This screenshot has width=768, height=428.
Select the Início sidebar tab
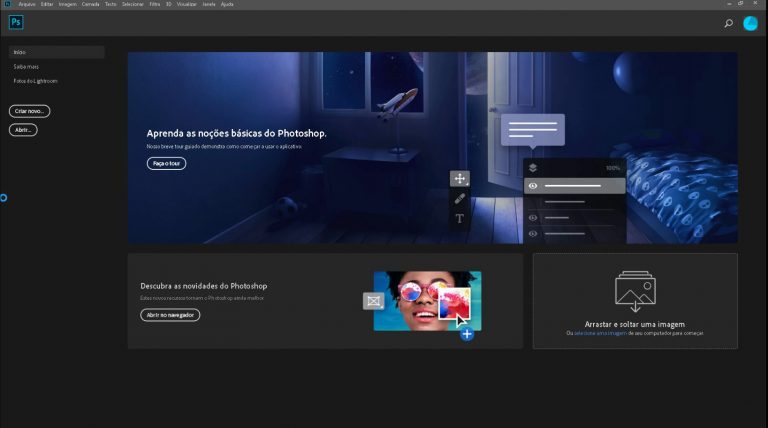57,52
